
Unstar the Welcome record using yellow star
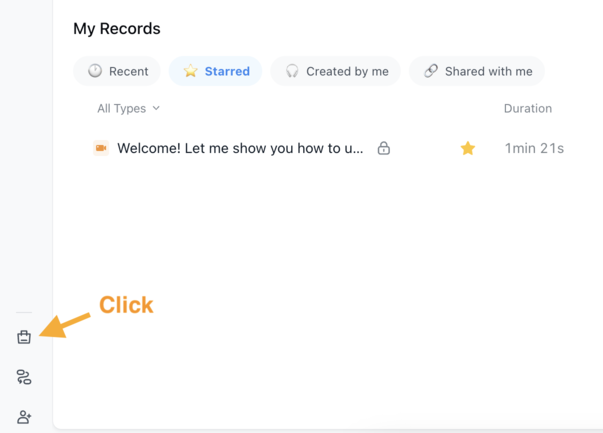point(468,148)
